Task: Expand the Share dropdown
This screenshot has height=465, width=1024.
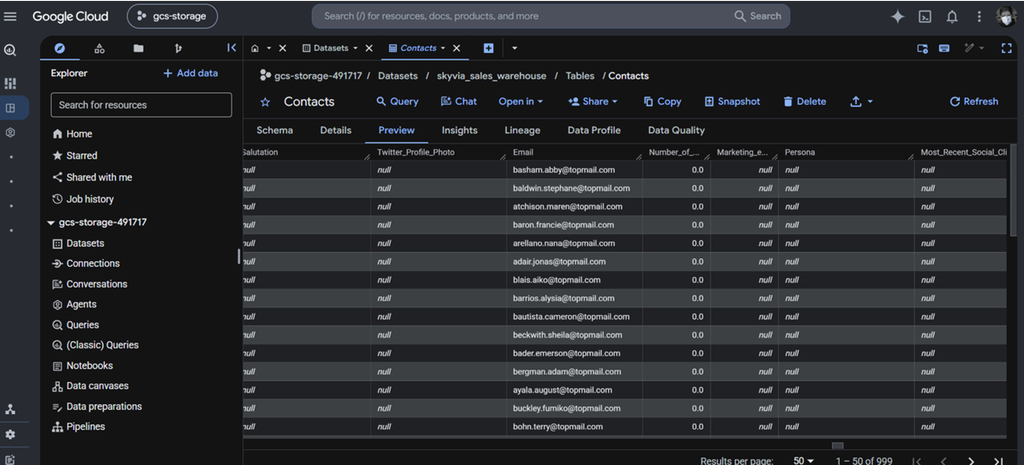Action: (x=592, y=102)
